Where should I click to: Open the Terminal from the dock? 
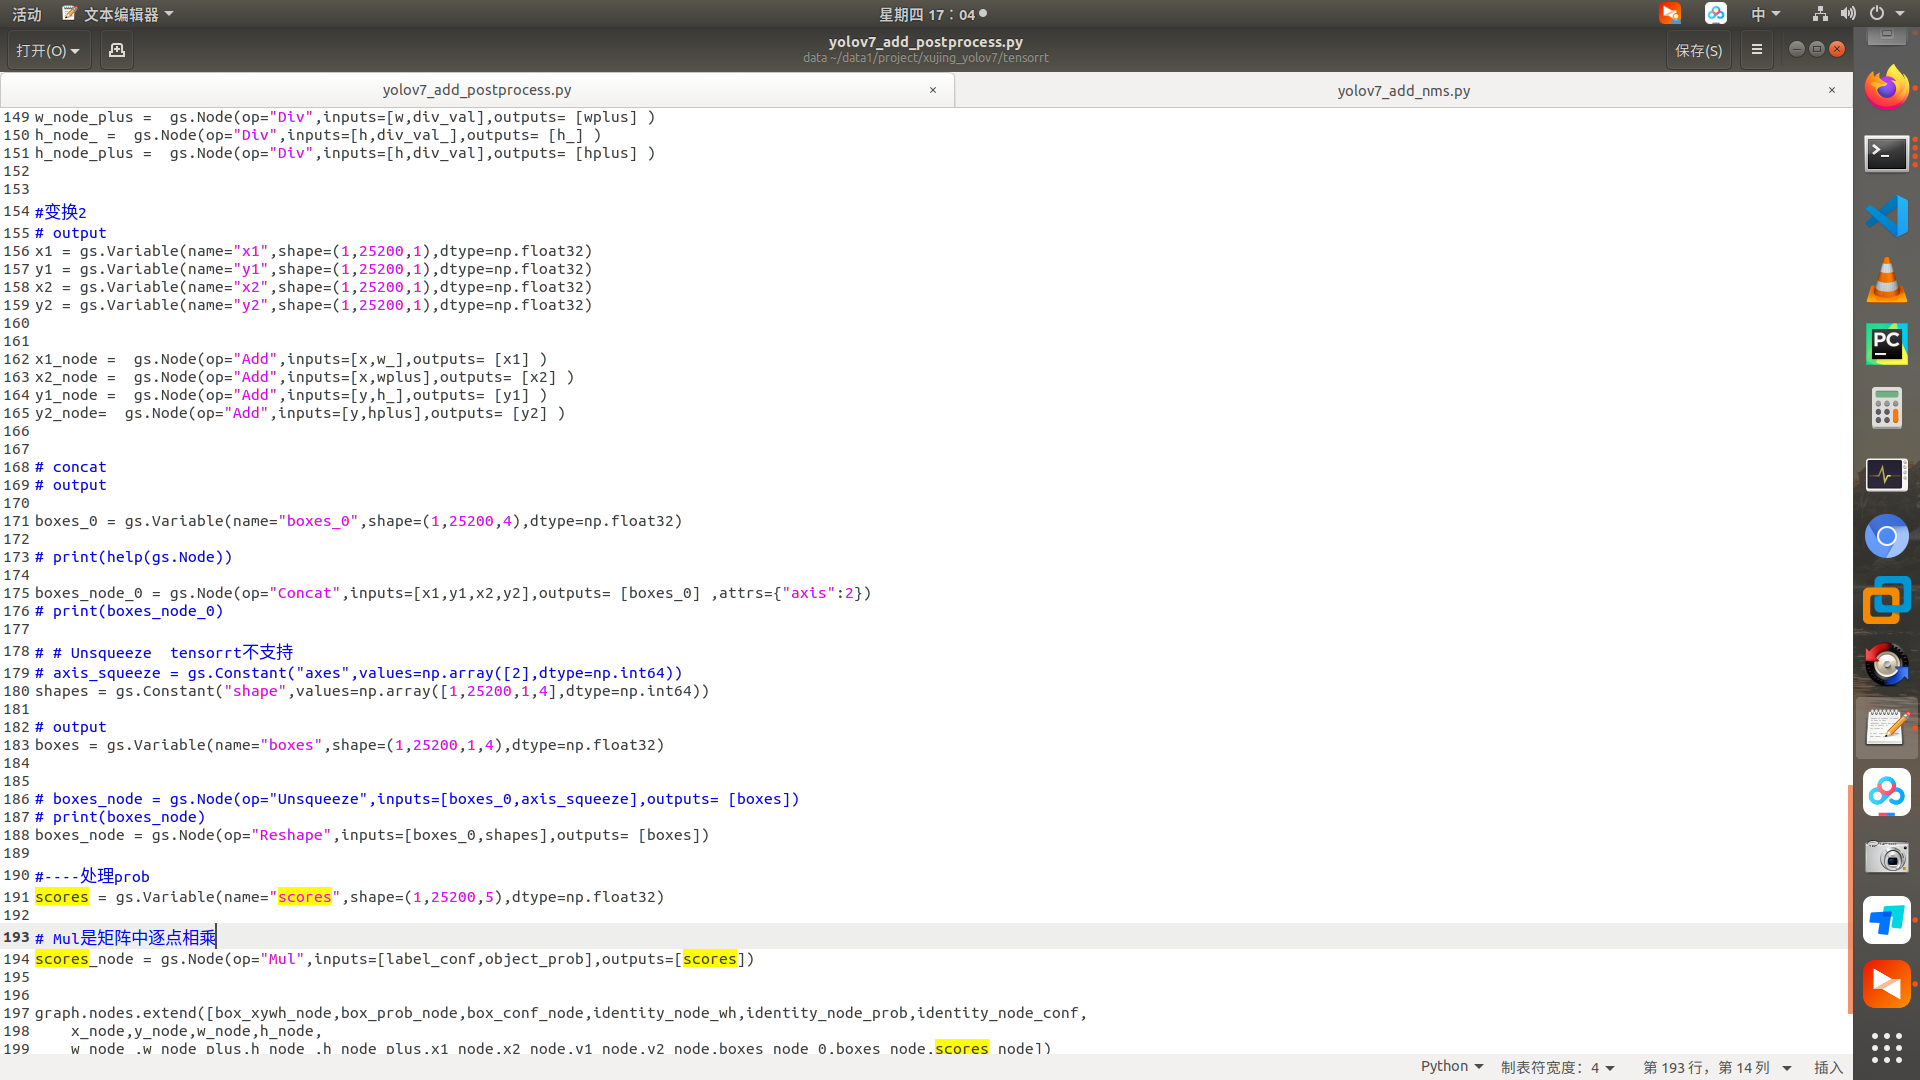click(x=1887, y=153)
